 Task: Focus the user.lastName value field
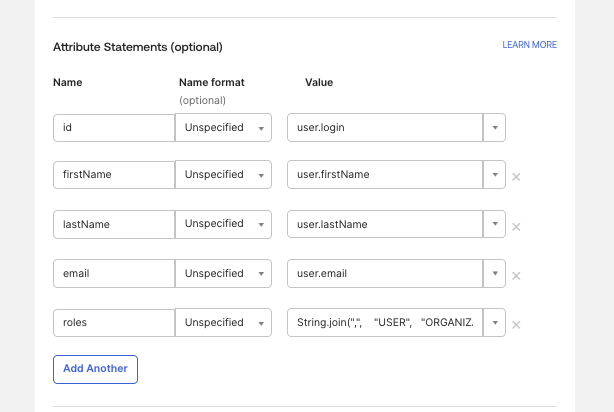point(385,224)
